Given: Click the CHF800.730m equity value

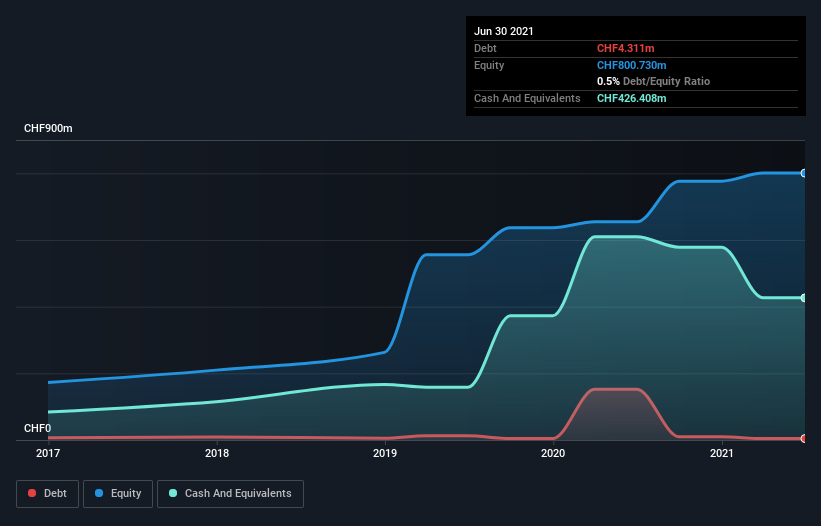Looking at the screenshot, I should pos(631,65).
